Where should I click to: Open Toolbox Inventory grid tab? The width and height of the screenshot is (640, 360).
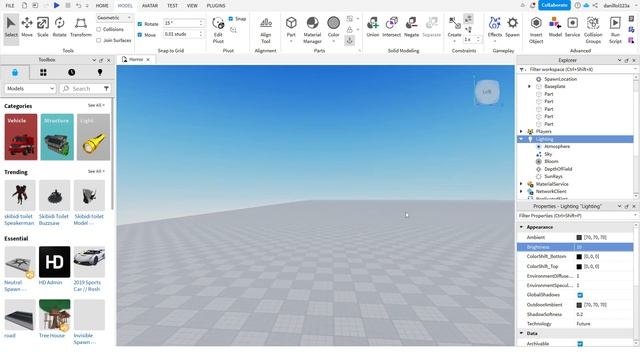tap(43, 72)
